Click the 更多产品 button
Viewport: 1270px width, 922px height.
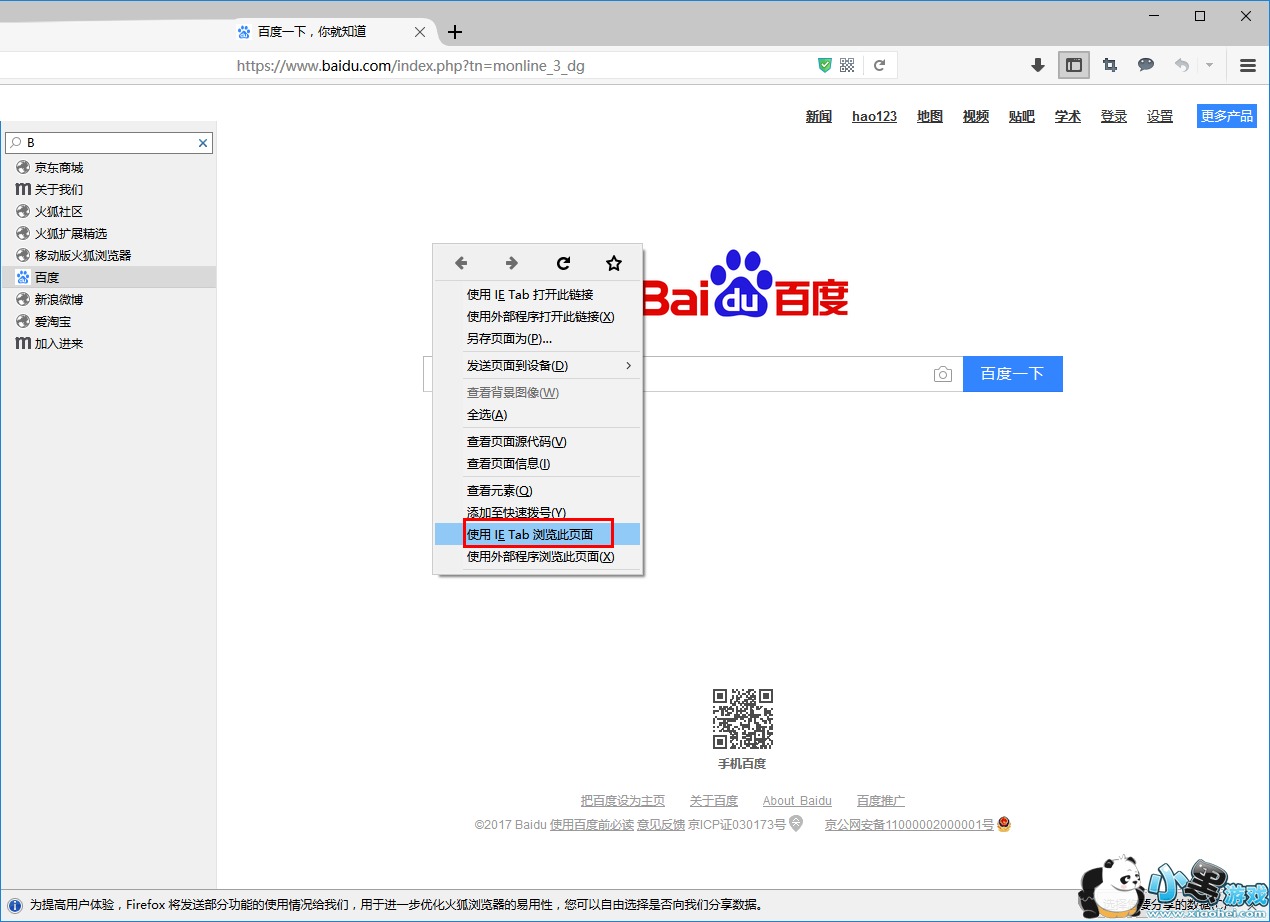tap(1227, 116)
